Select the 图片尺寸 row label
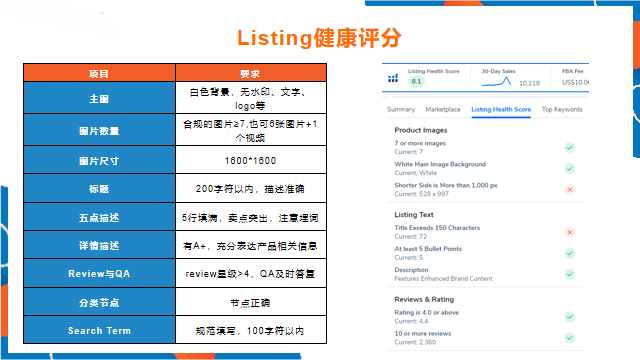 [99, 161]
